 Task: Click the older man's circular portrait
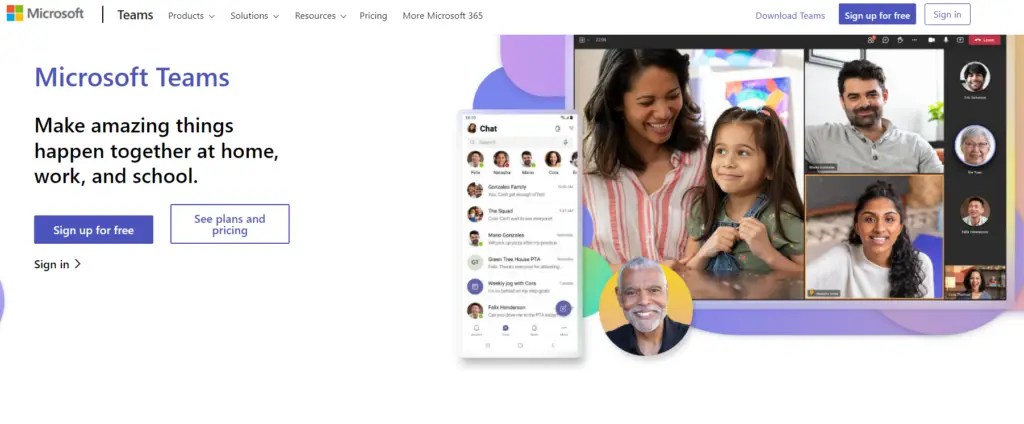coord(646,307)
